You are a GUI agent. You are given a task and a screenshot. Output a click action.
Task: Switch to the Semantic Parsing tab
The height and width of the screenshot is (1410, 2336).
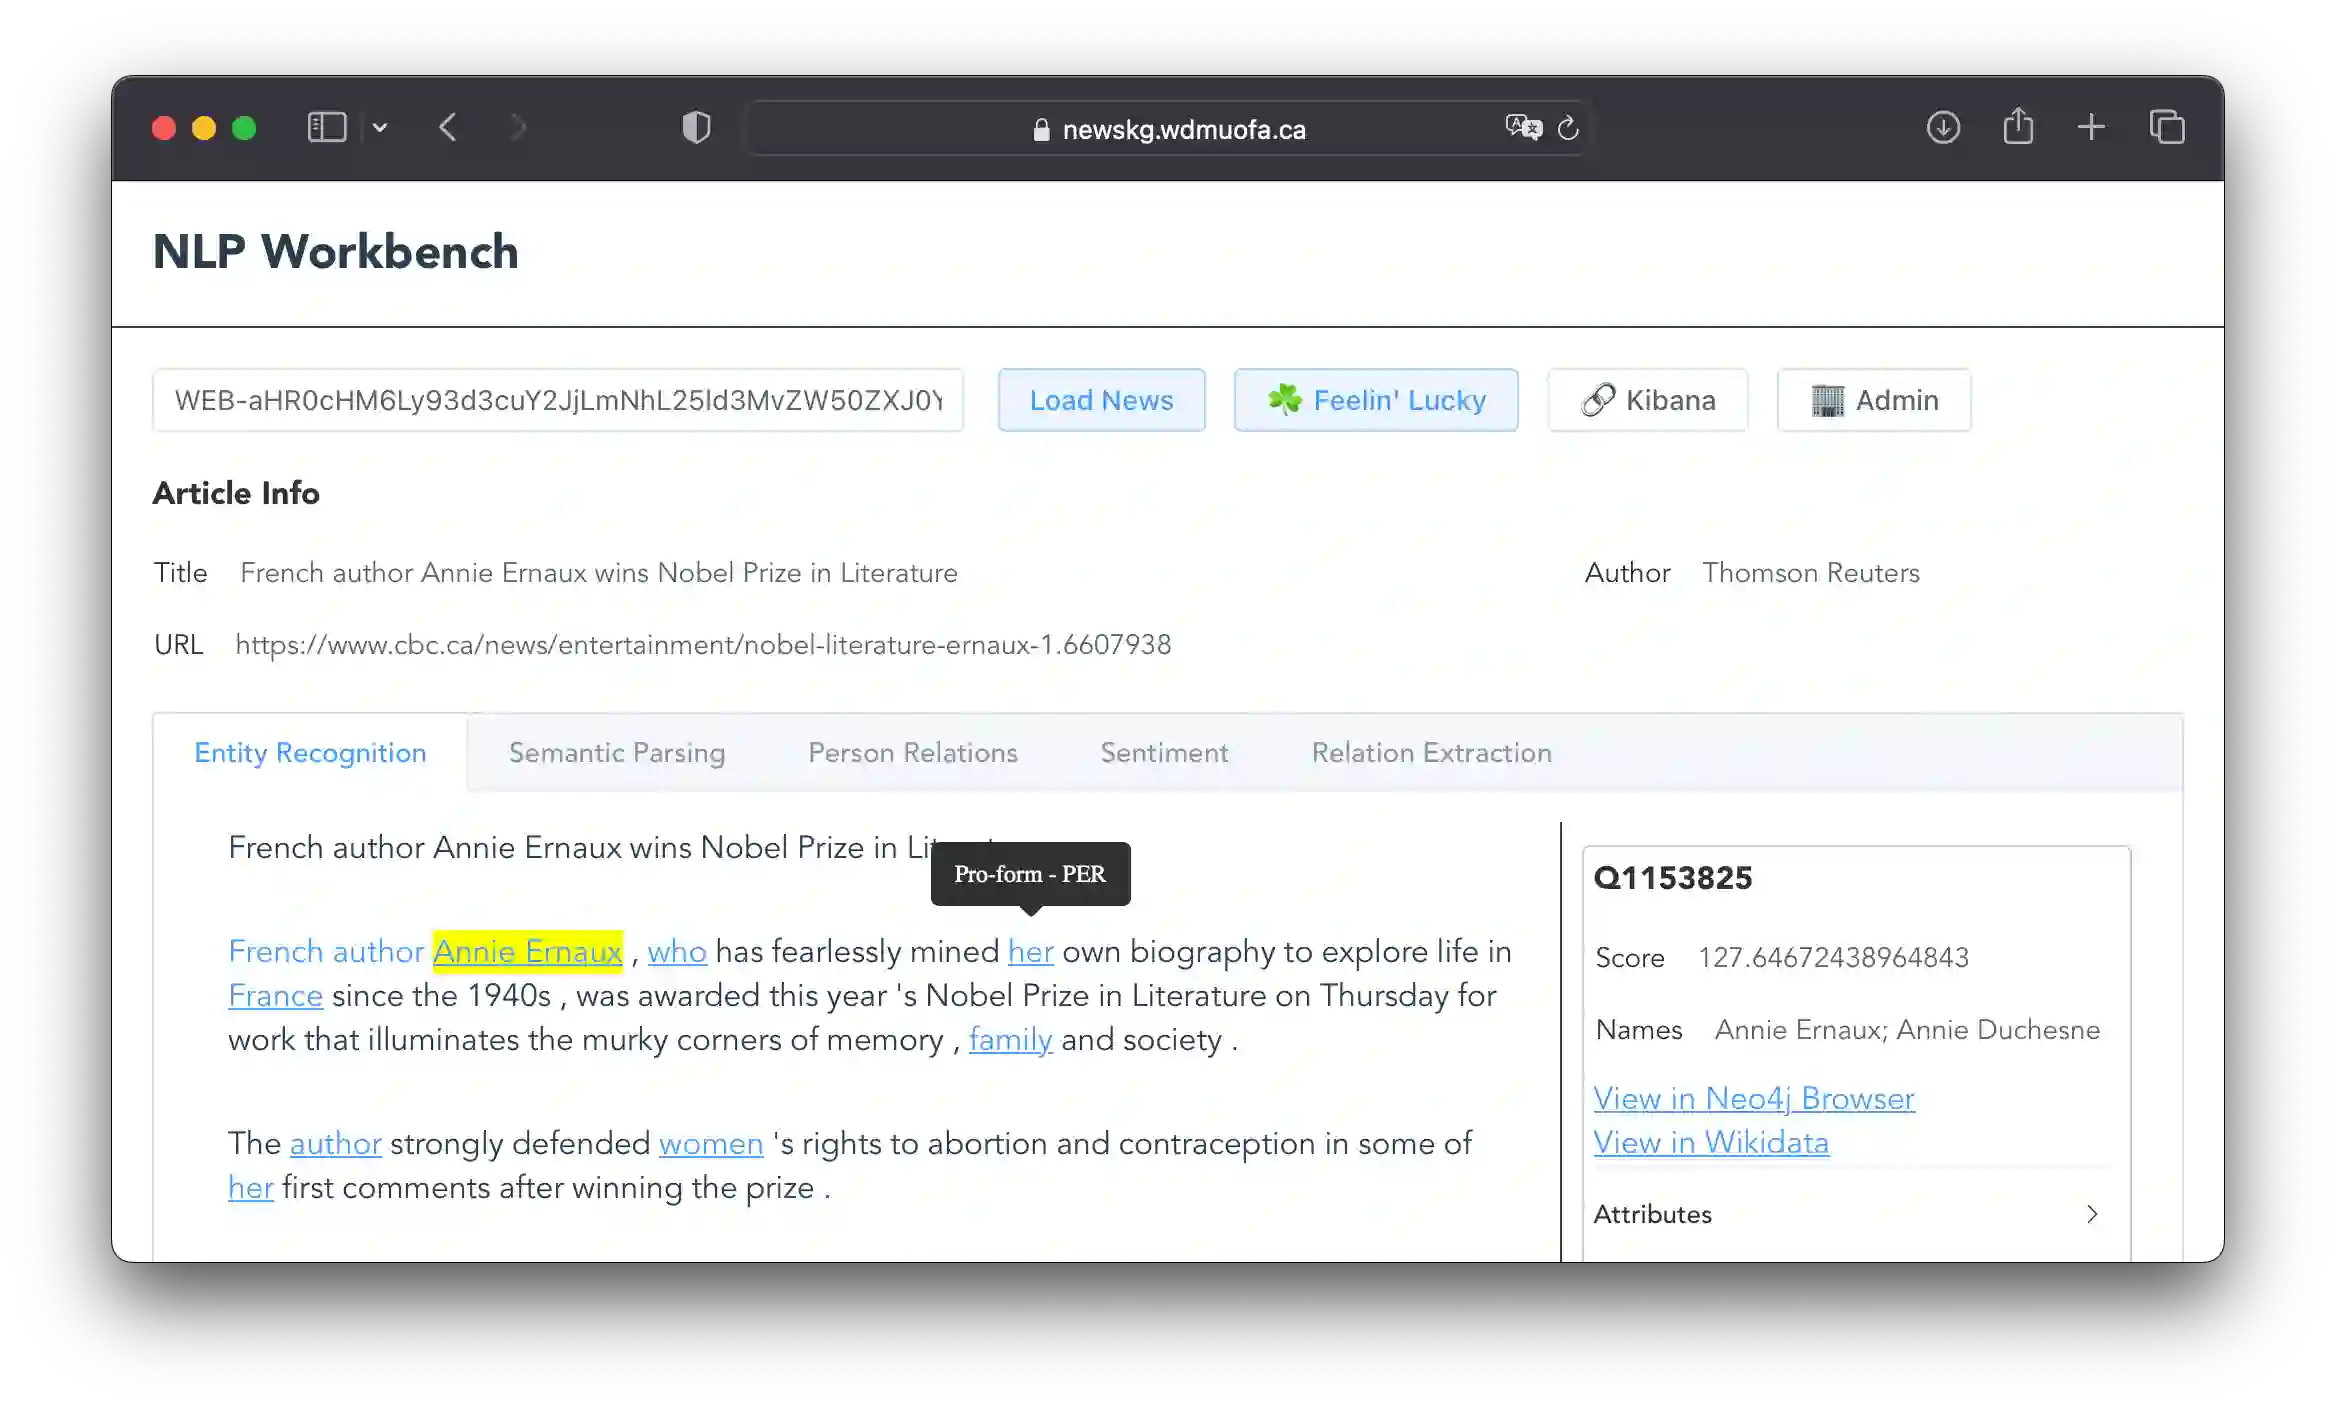coord(617,753)
